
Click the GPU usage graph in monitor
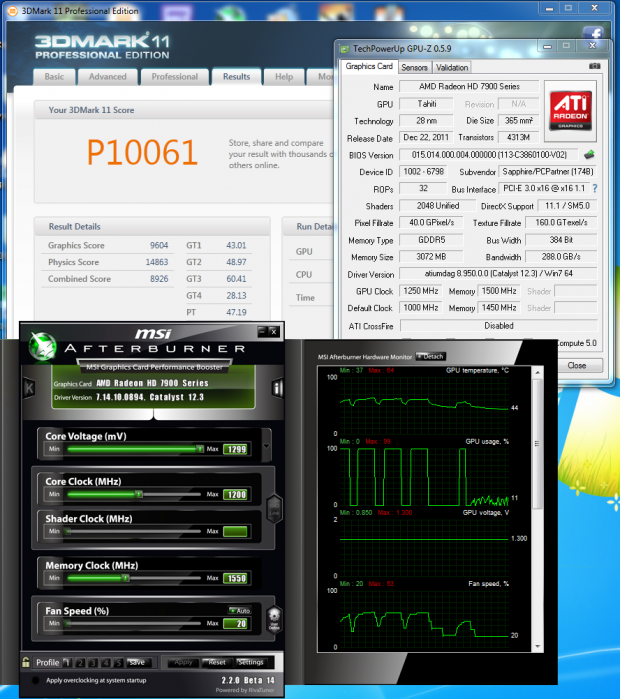[x=424, y=476]
